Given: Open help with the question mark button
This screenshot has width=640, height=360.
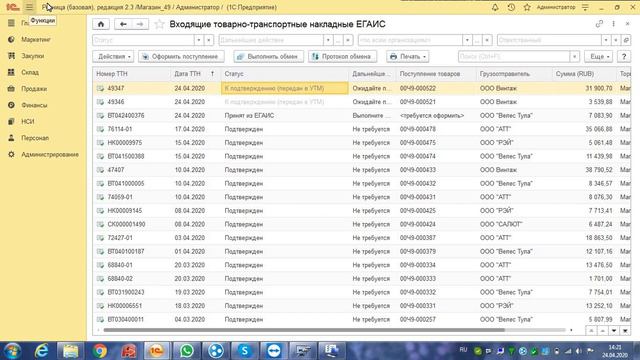Looking at the screenshot, I should (x=624, y=56).
